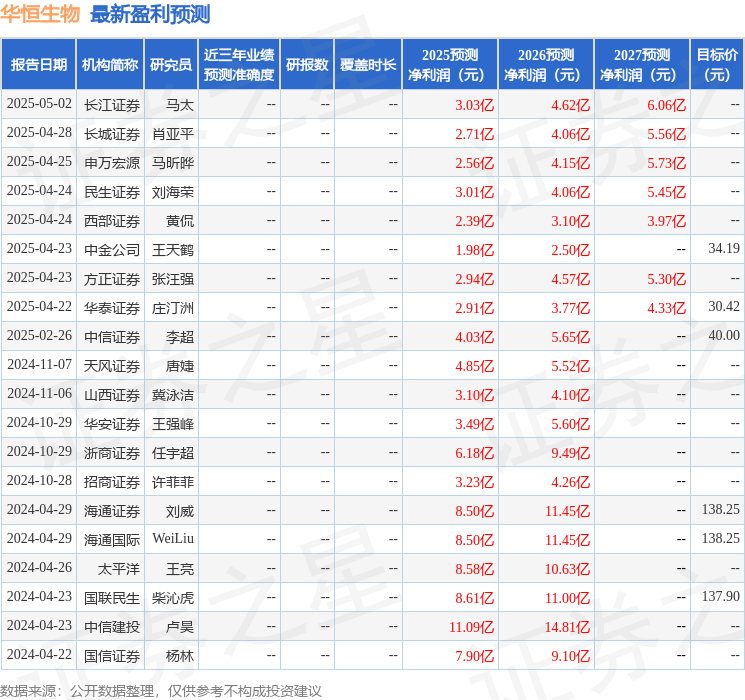Click the 14.81亿 forecast value

click(x=567, y=627)
